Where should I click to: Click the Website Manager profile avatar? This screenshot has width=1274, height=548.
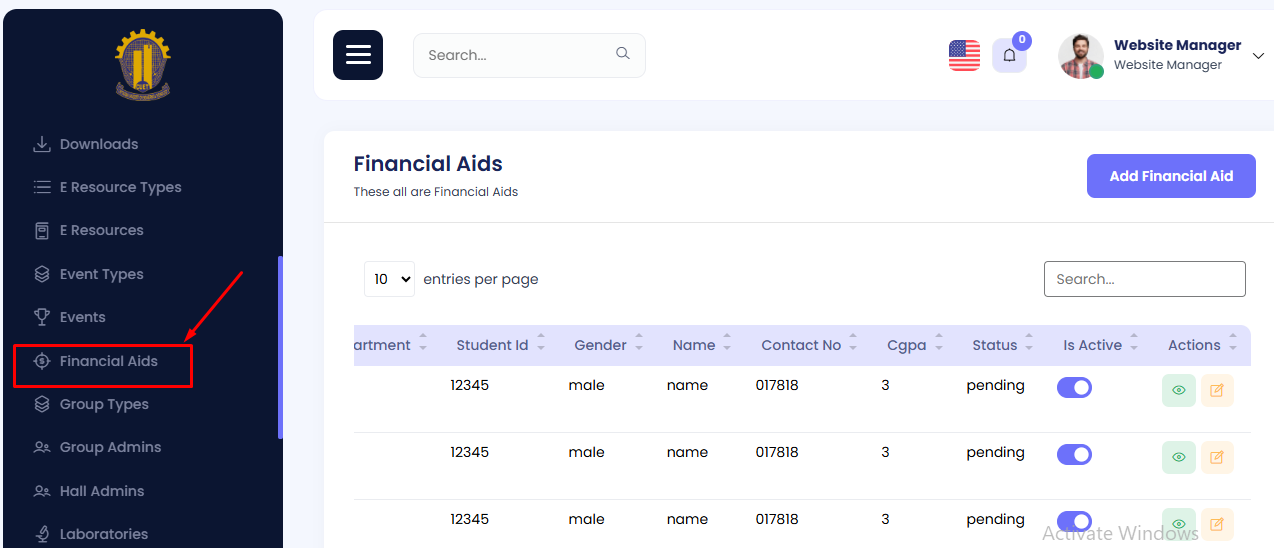click(x=1080, y=56)
